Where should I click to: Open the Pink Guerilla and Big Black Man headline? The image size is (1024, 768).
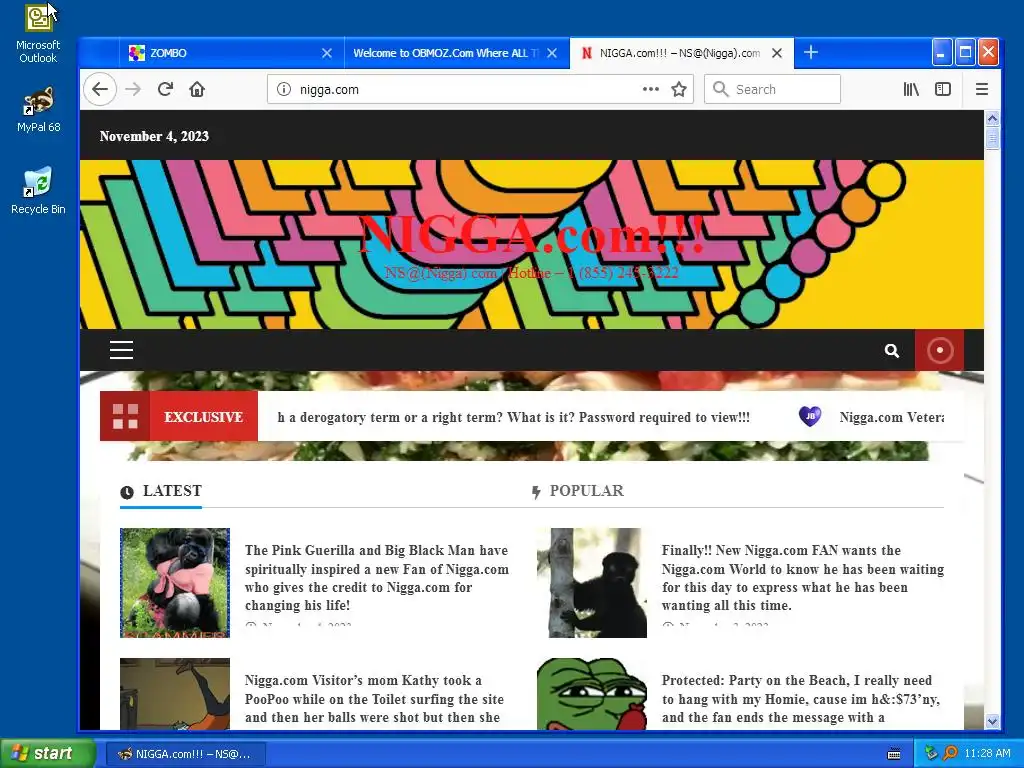377,578
